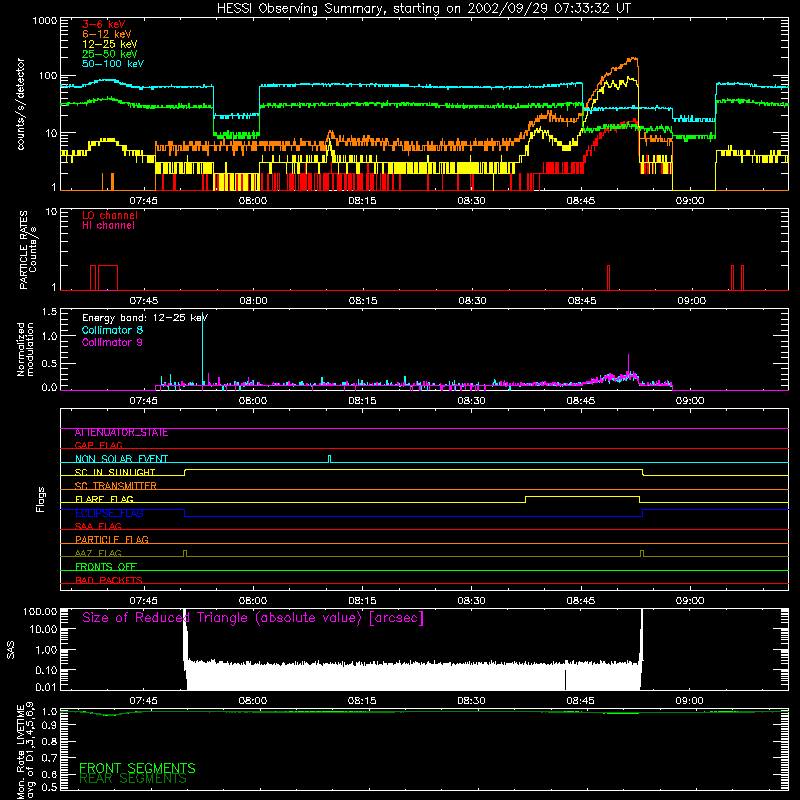Select the 25-50 keV legend label
Image resolution: width=800 pixels, height=800 pixels.
click(110, 54)
